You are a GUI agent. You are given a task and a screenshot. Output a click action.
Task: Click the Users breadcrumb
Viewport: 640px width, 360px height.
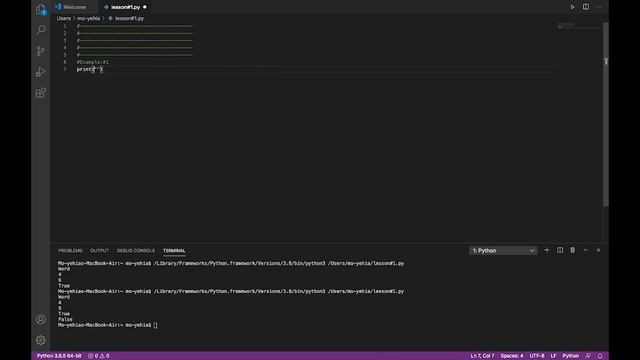click(x=64, y=18)
